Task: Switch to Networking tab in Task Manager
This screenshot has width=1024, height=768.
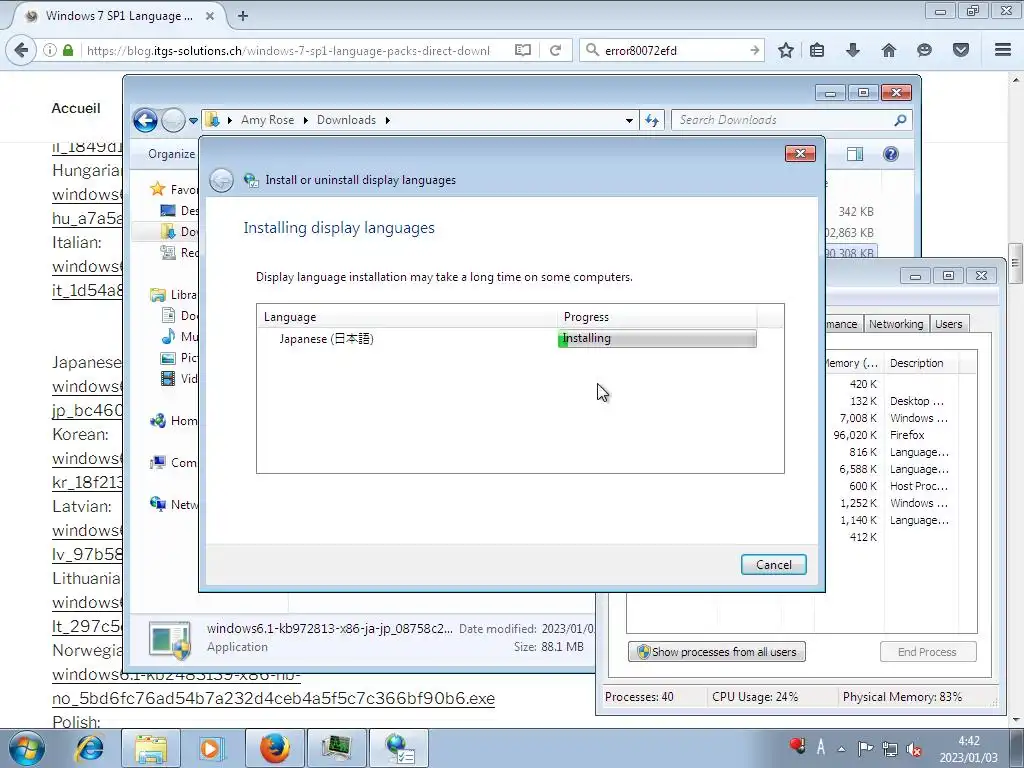Action: pyautogui.click(x=895, y=324)
